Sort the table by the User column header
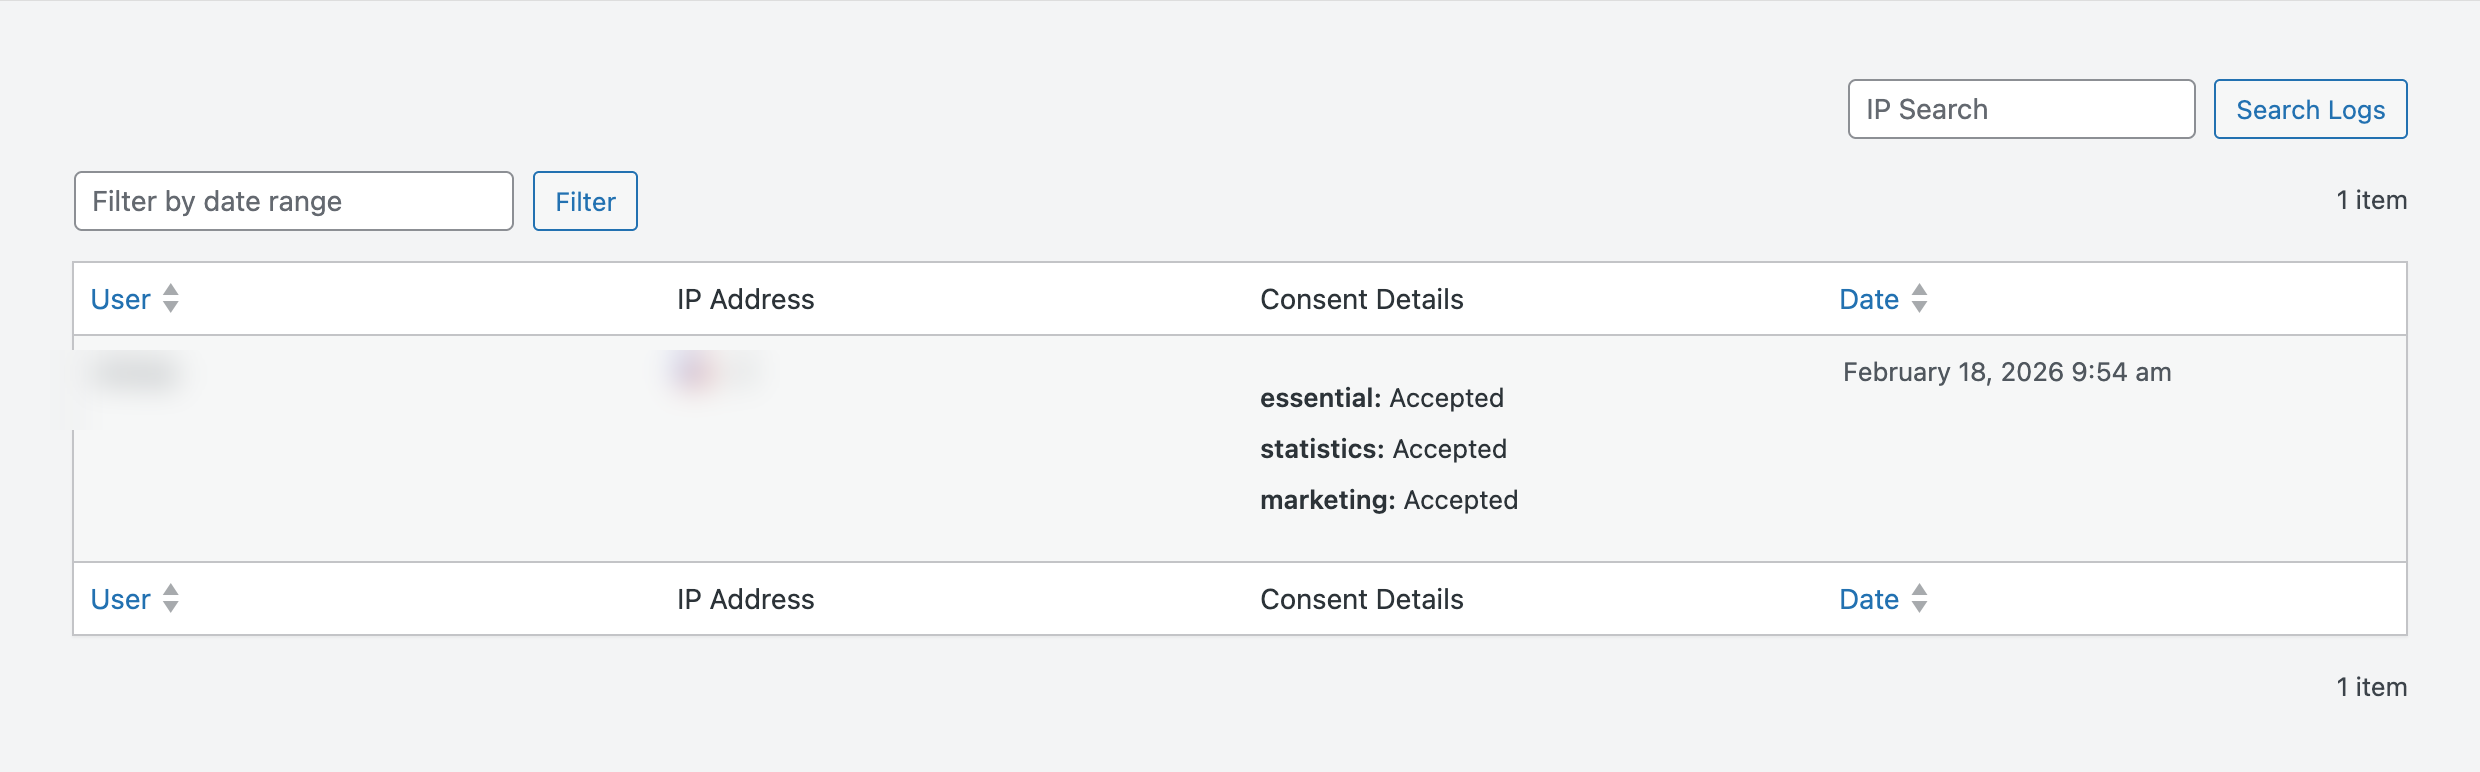The image size is (2480, 772). (x=119, y=298)
